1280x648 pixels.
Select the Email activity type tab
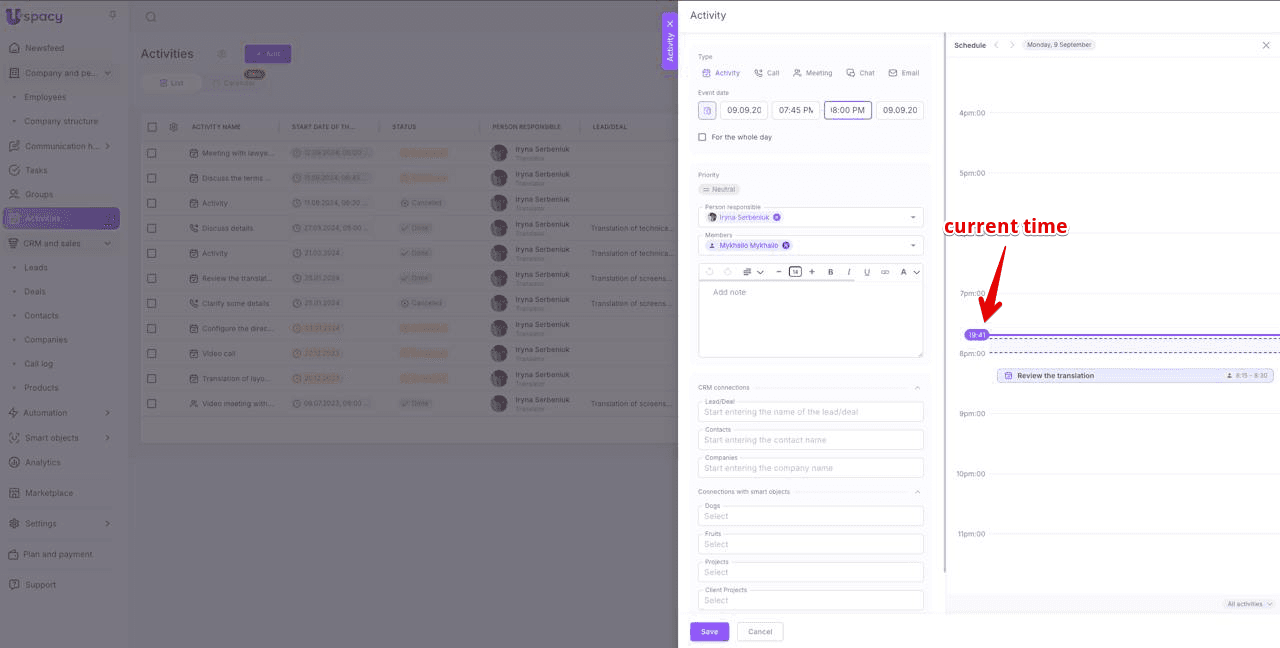[903, 73]
